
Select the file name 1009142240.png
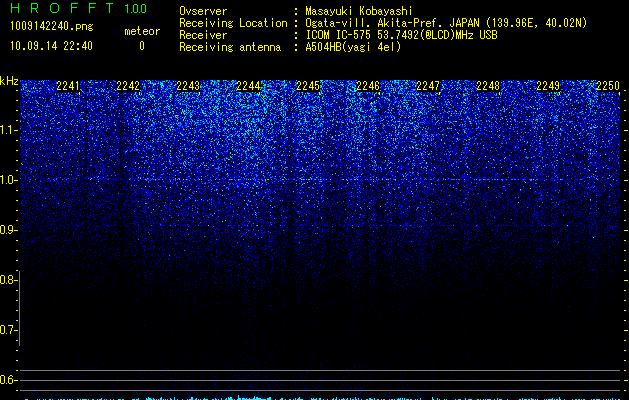point(51,26)
